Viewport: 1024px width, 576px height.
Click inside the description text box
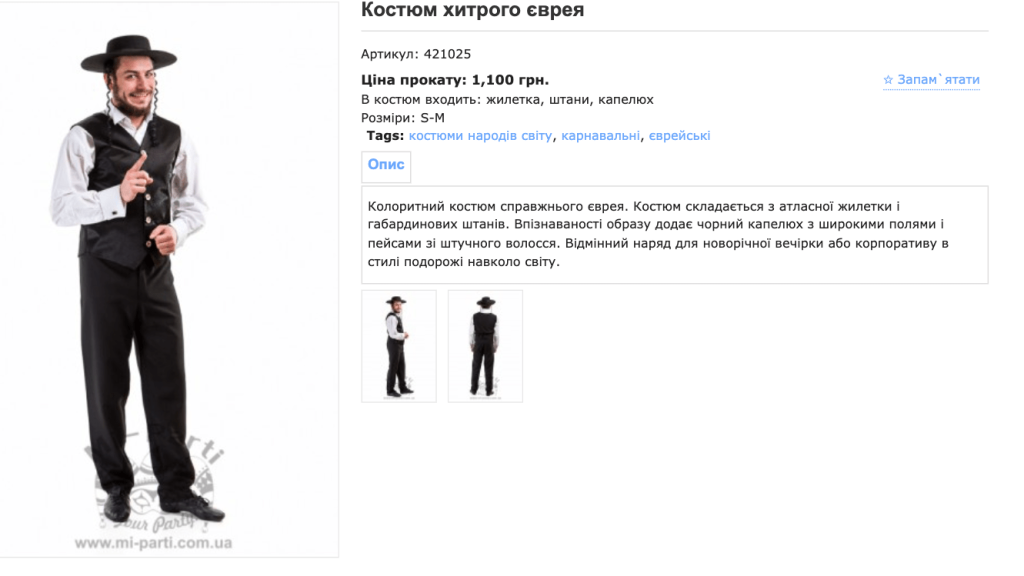tap(675, 234)
